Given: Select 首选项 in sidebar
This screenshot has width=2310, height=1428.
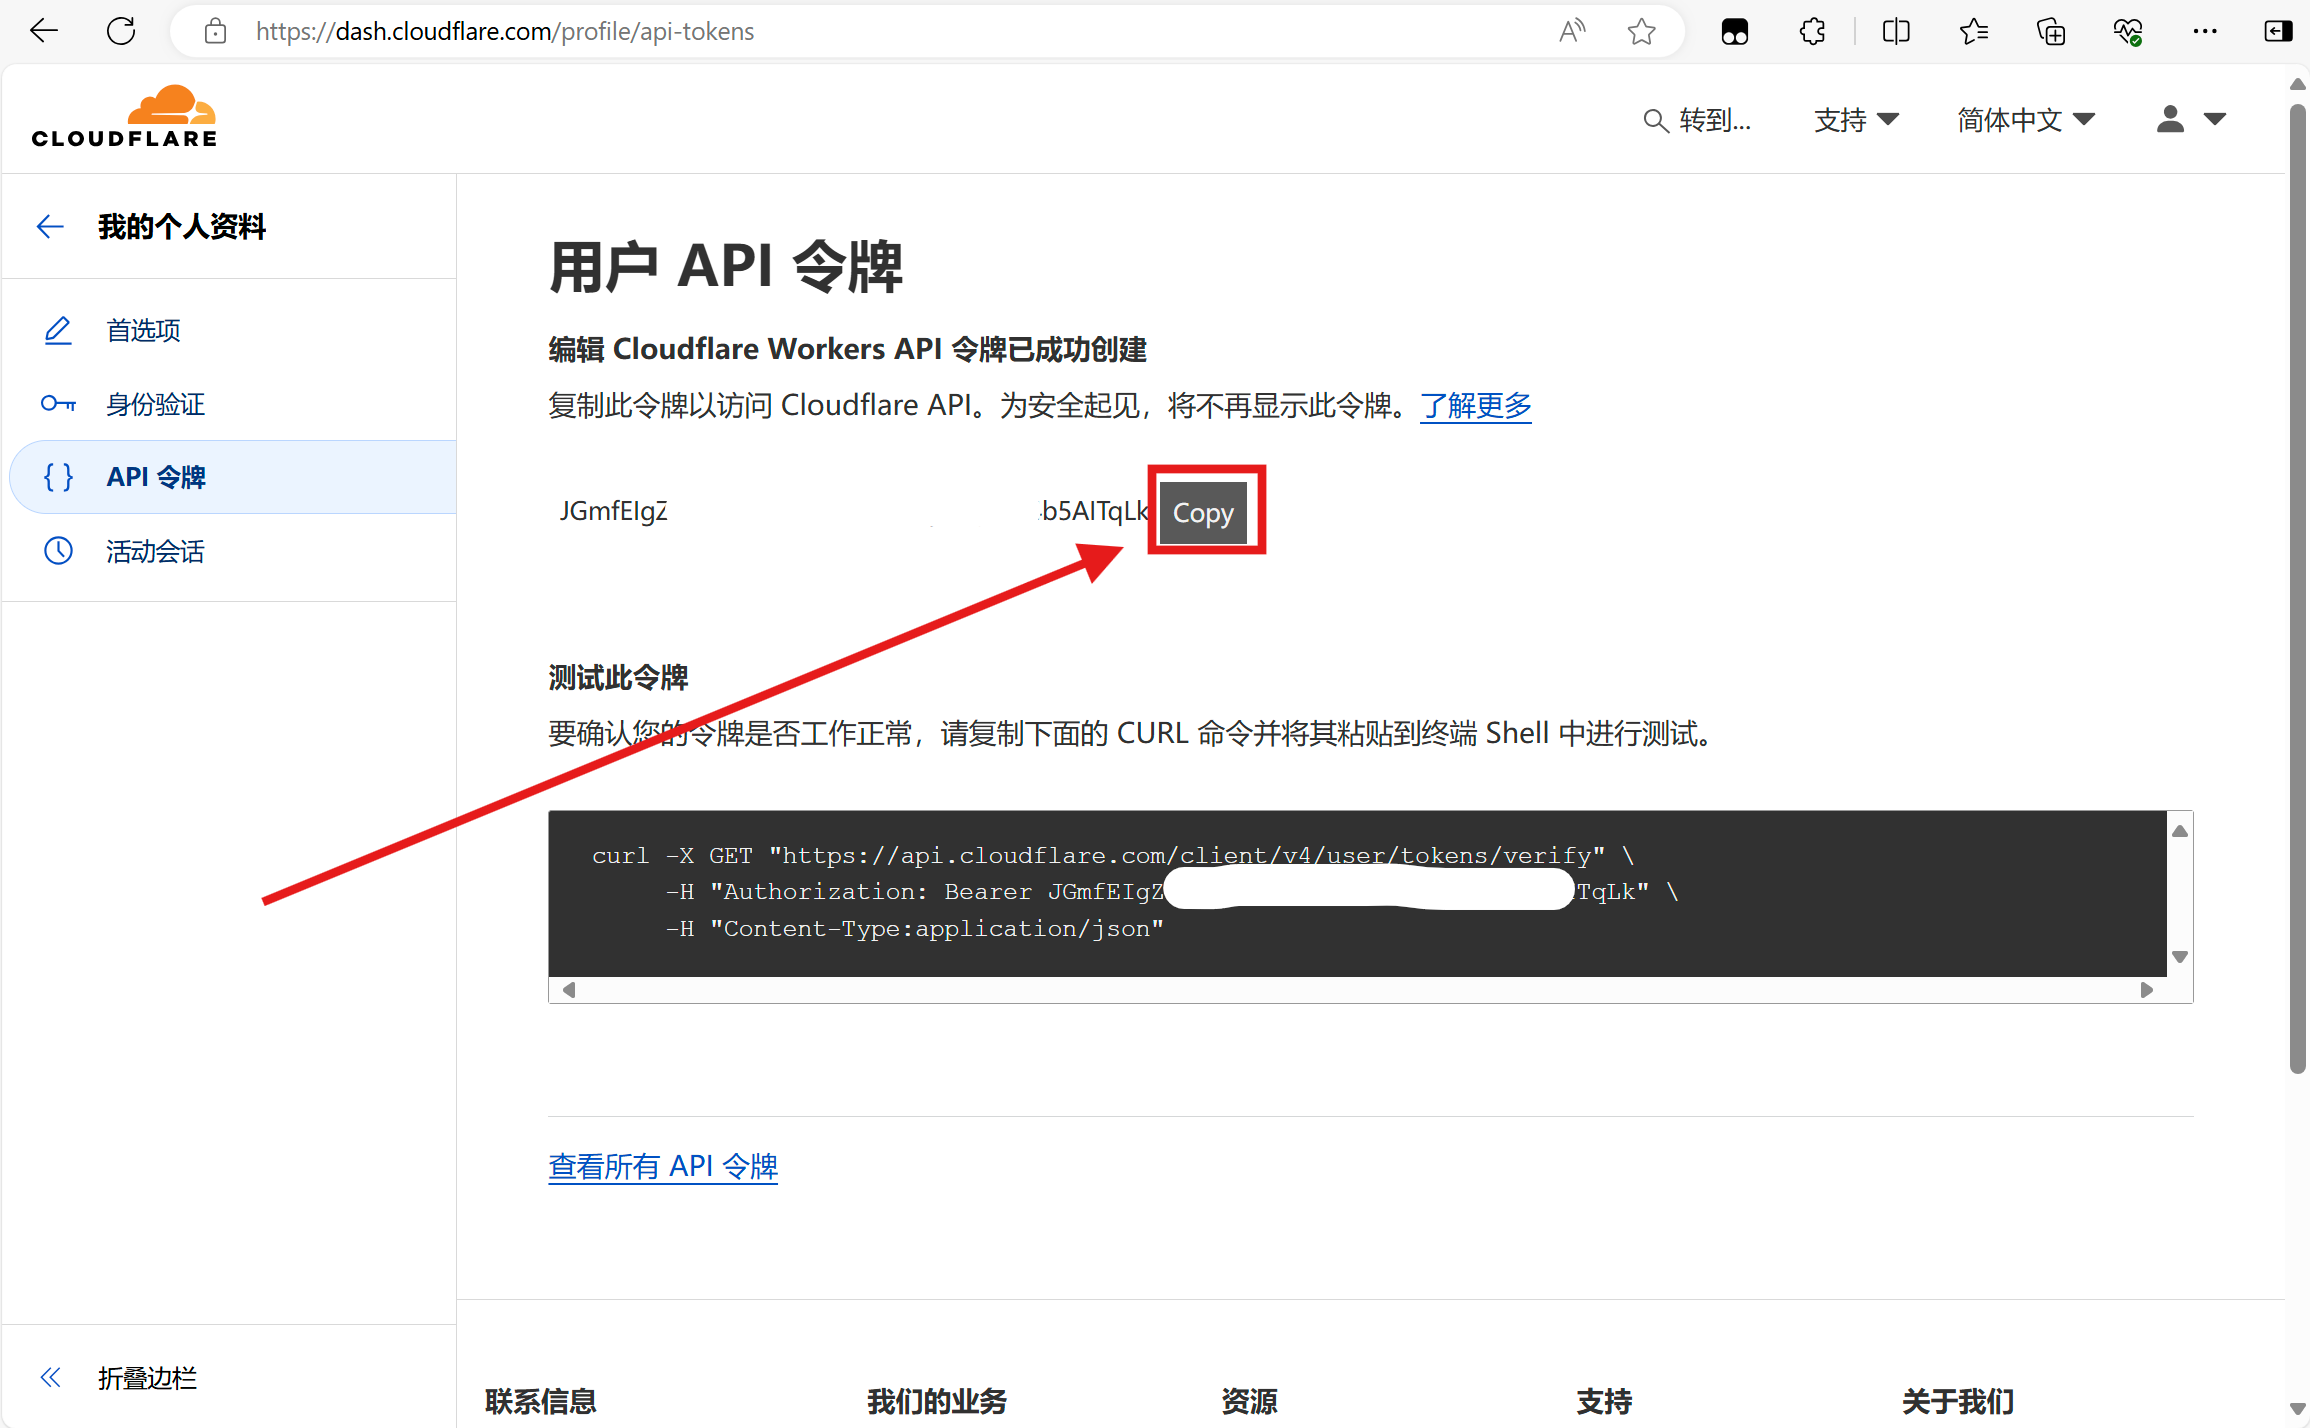Looking at the screenshot, I should 143,331.
